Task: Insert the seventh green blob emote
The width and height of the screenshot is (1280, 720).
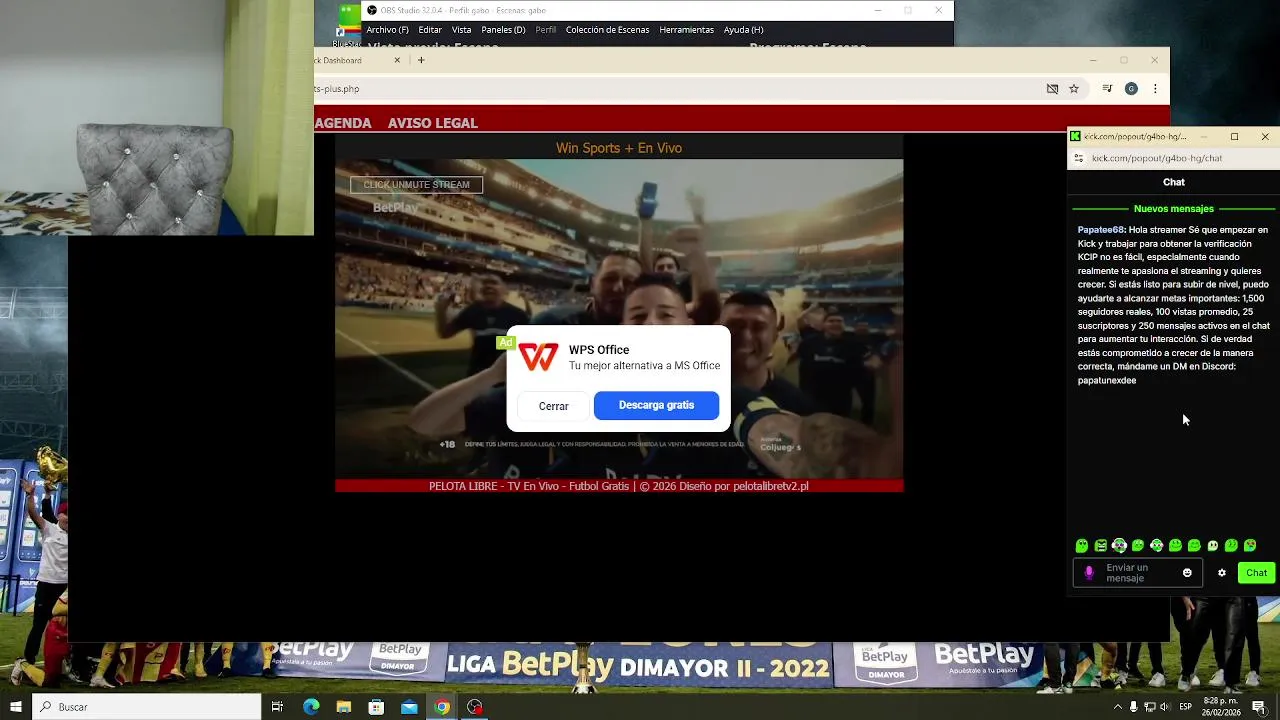Action: point(1194,546)
